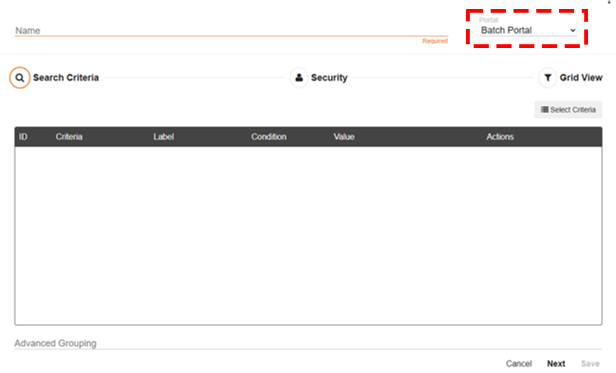Click the Condition column header
The width and height of the screenshot is (616, 373).
coord(269,137)
